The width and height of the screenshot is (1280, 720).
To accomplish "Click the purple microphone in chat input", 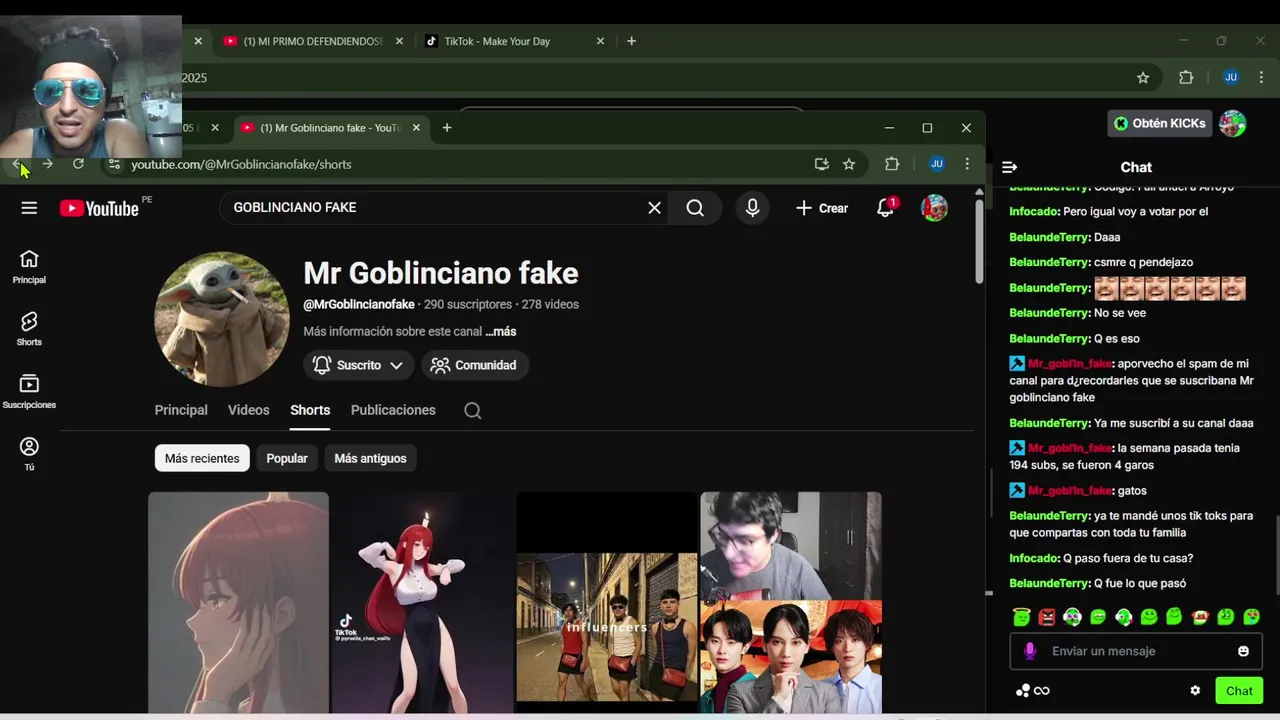I will (1030, 651).
